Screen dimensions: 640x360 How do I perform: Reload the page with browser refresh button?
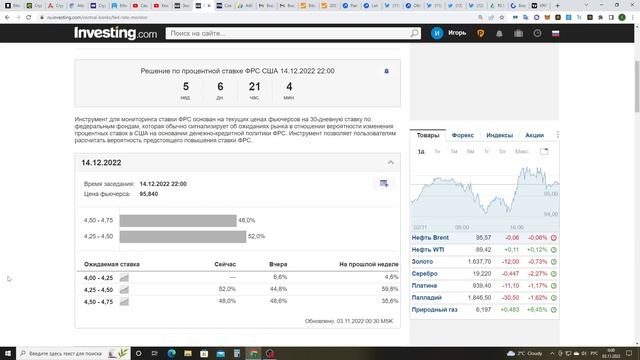point(29,18)
